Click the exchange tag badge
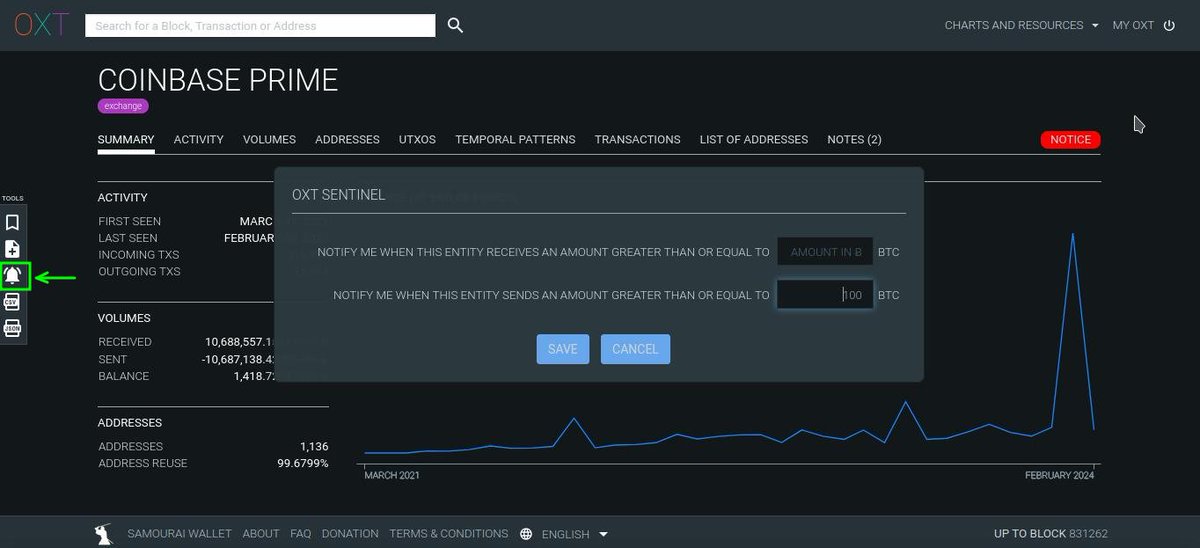 pyautogui.click(x=123, y=106)
